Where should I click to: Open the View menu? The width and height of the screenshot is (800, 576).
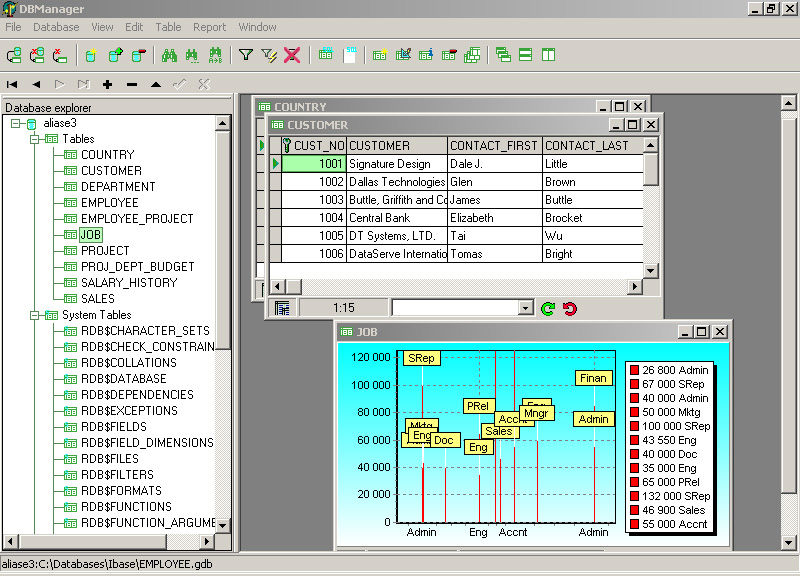[x=102, y=27]
